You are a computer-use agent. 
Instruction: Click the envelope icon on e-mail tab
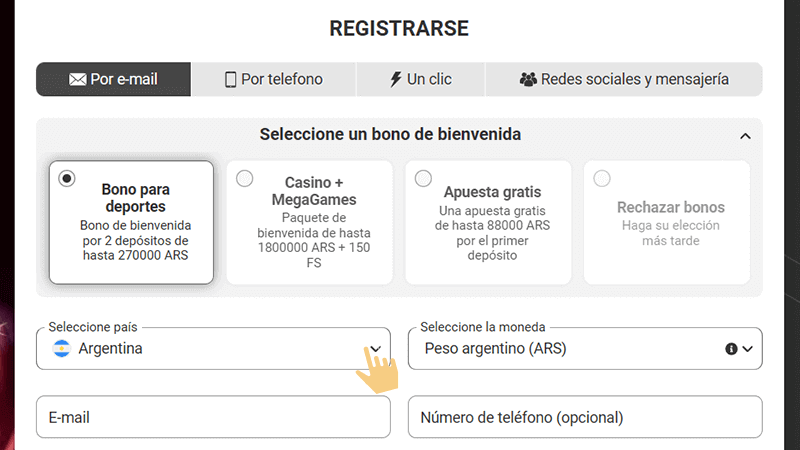(77, 79)
